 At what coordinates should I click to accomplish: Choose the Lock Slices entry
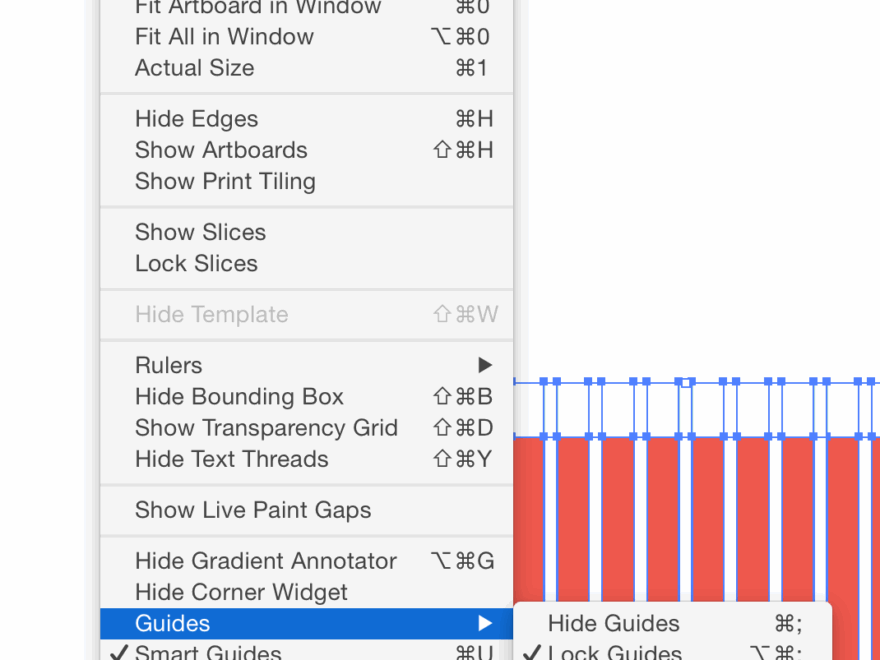(196, 263)
